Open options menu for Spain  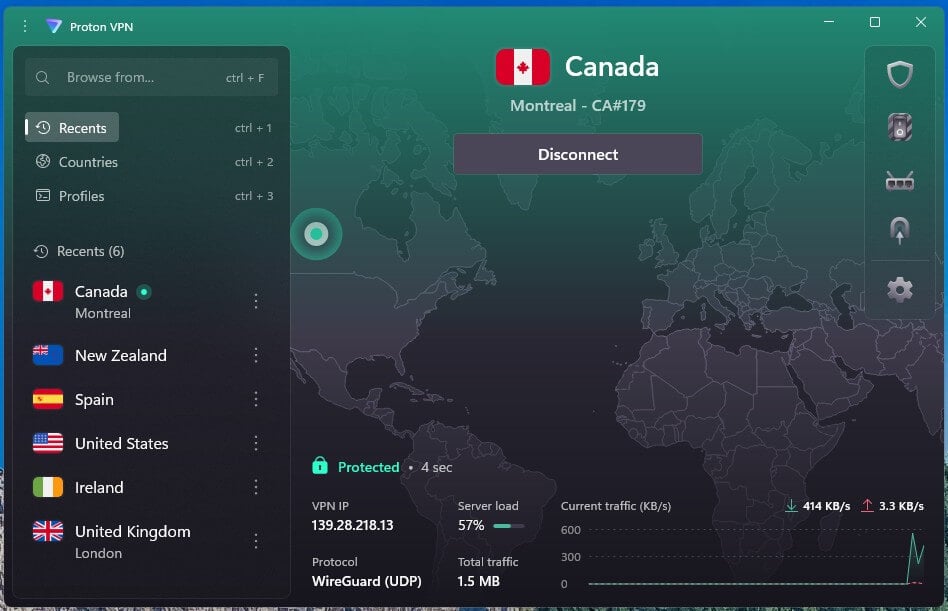coord(256,399)
